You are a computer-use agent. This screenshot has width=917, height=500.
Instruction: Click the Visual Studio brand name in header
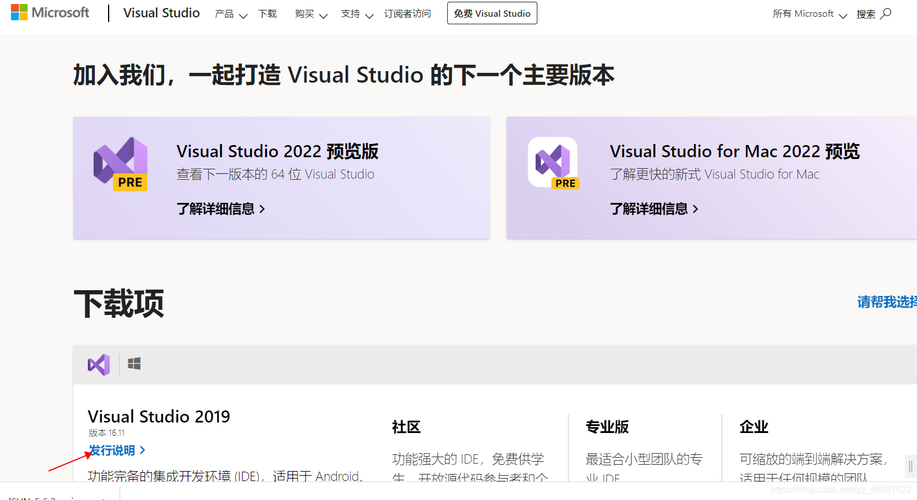[161, 14]
